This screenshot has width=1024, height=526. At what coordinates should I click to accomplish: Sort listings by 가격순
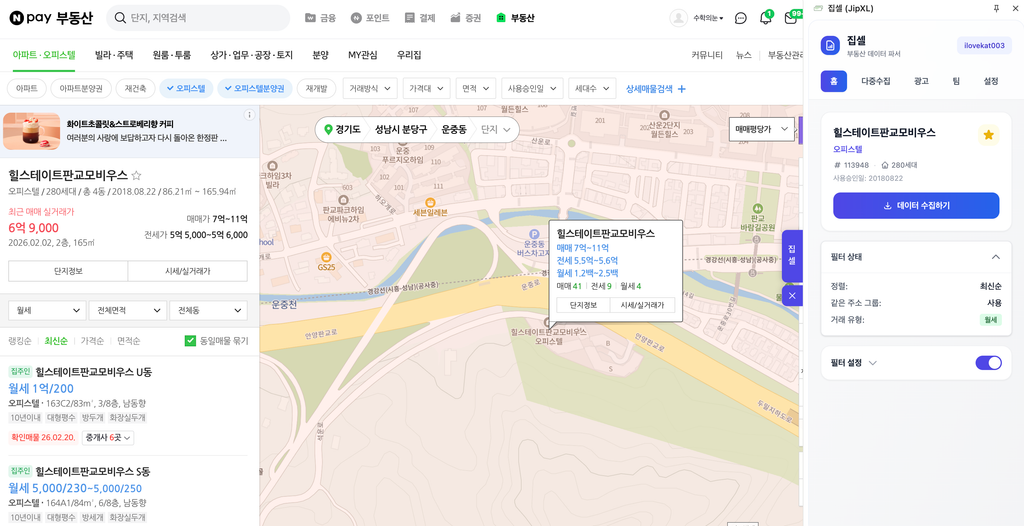[x=92, y=340]
